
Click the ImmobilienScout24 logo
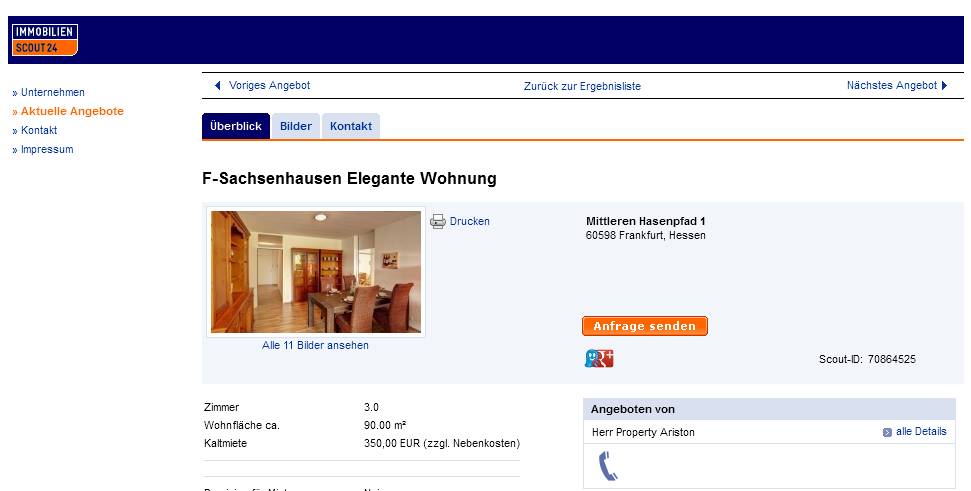coord(45,40)
